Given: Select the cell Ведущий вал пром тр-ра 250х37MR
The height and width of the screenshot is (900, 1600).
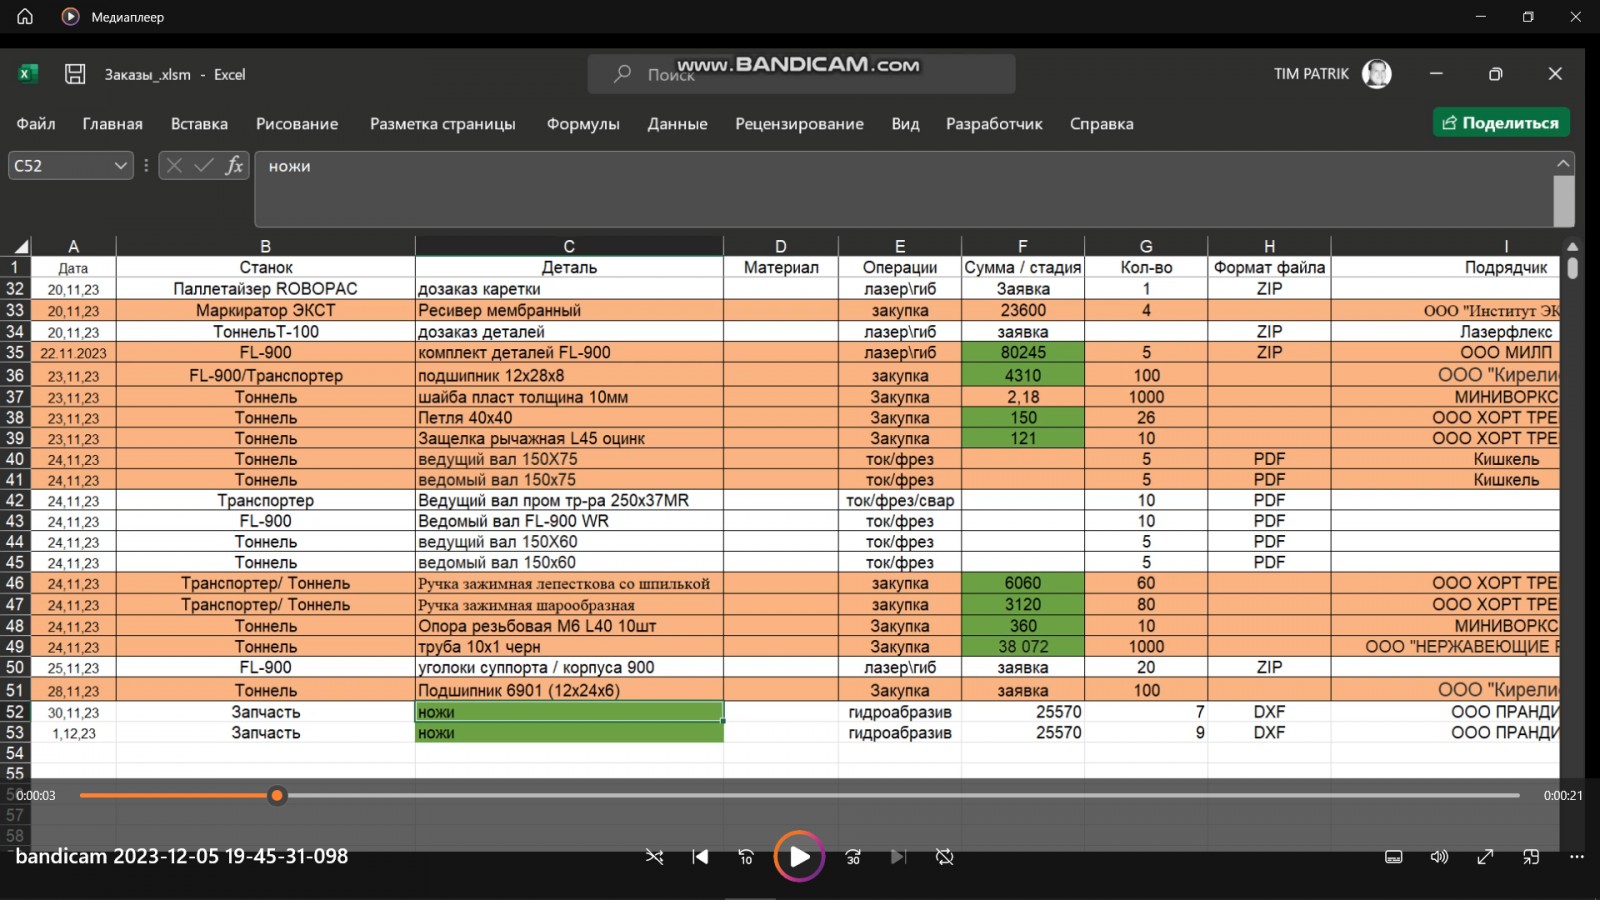Looking at the screenshot, I should tap(569, 501).
